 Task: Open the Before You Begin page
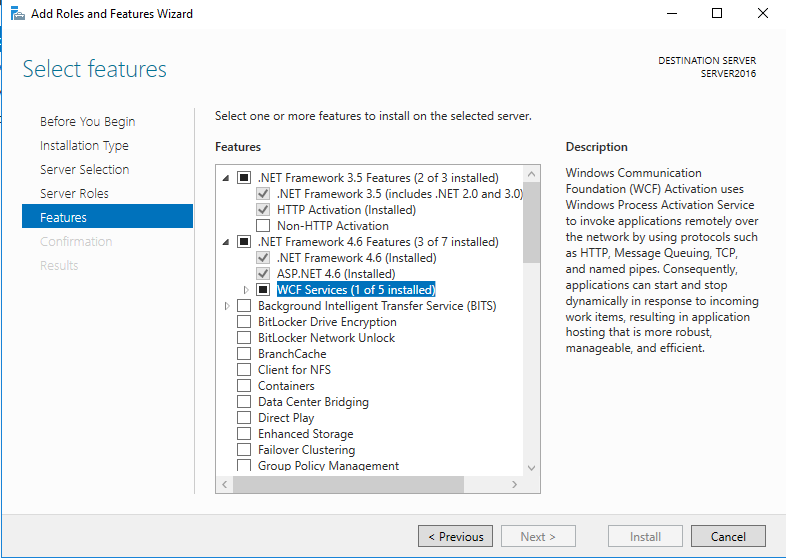pos(87,121)
